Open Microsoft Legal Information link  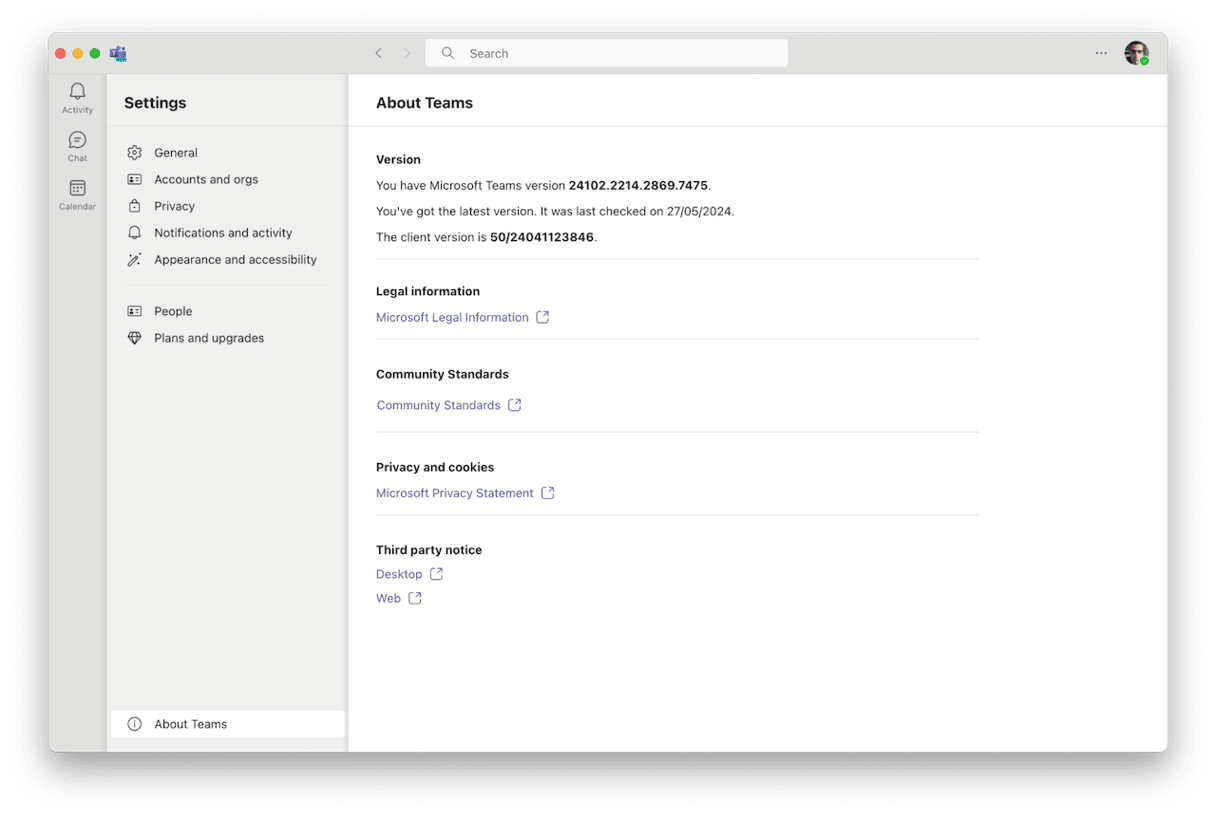point(452,317)
